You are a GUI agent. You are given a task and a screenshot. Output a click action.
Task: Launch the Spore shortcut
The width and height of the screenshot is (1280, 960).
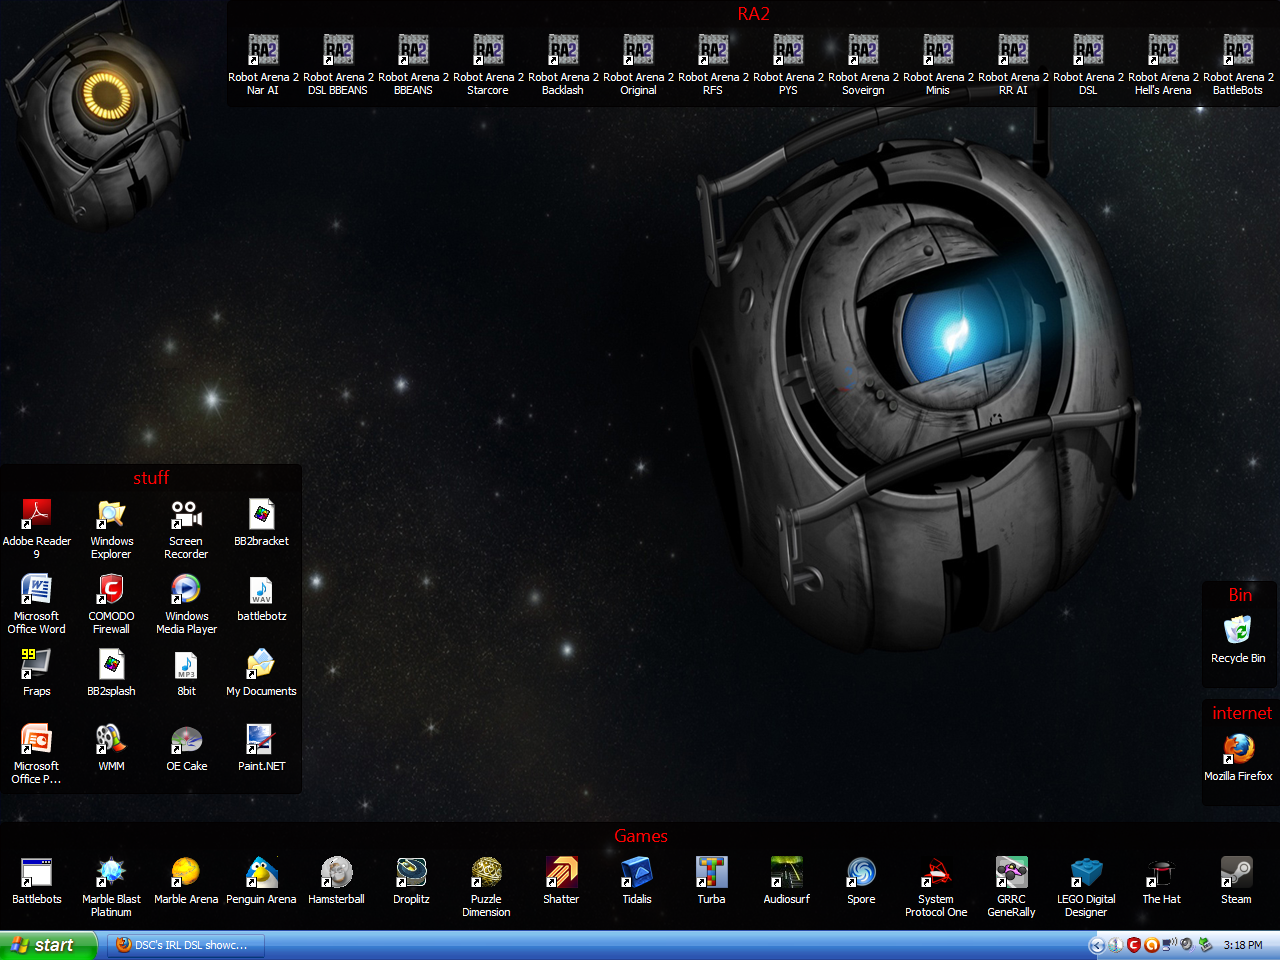coord(861,880)
